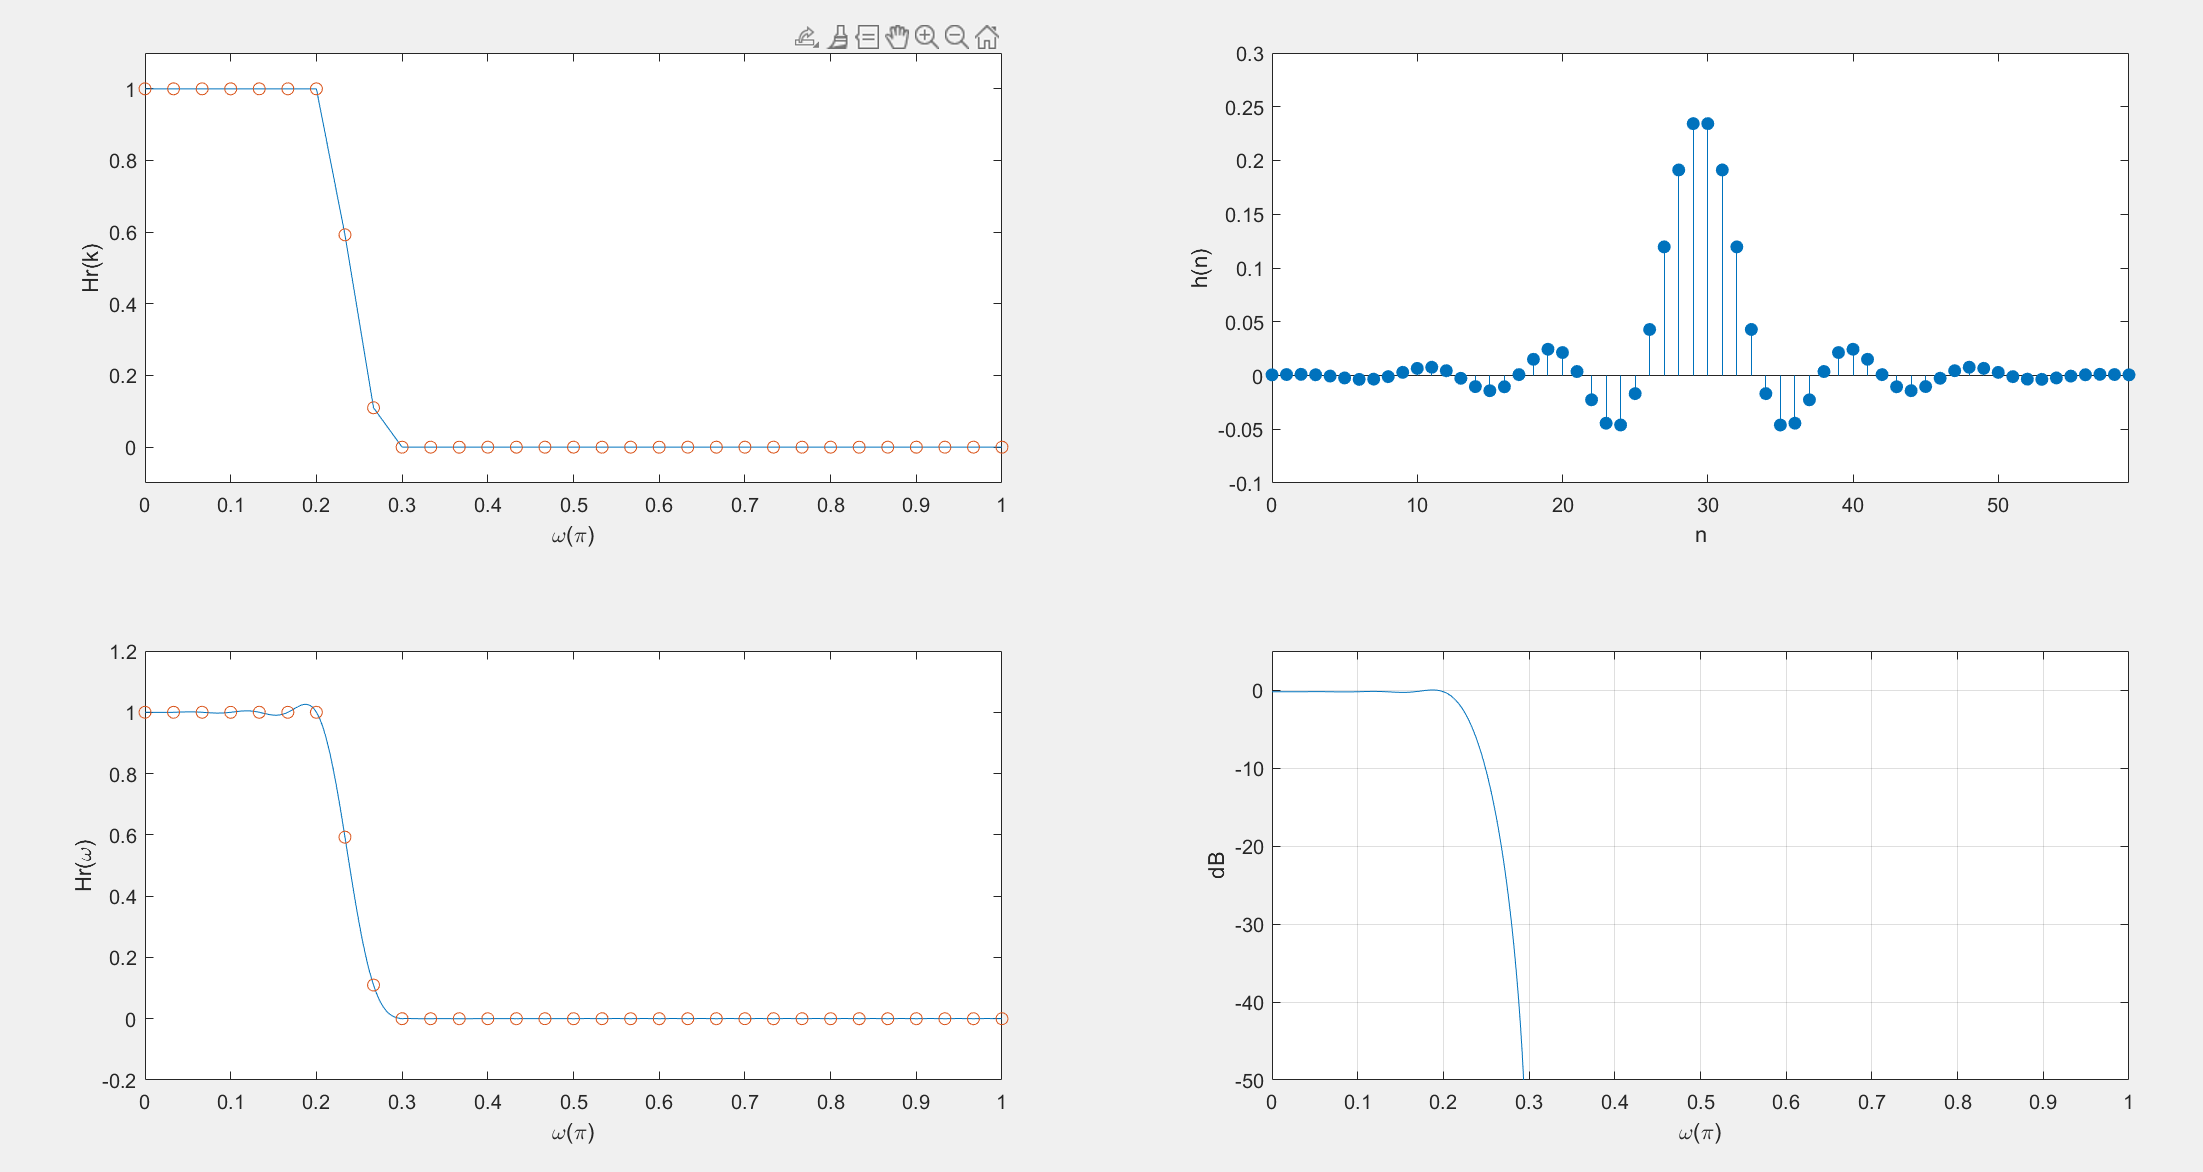This screenshot has height=1172, width=2203.
Task: Click the ω(π) label under Hr(k) plot
Action: click(573, 535)
